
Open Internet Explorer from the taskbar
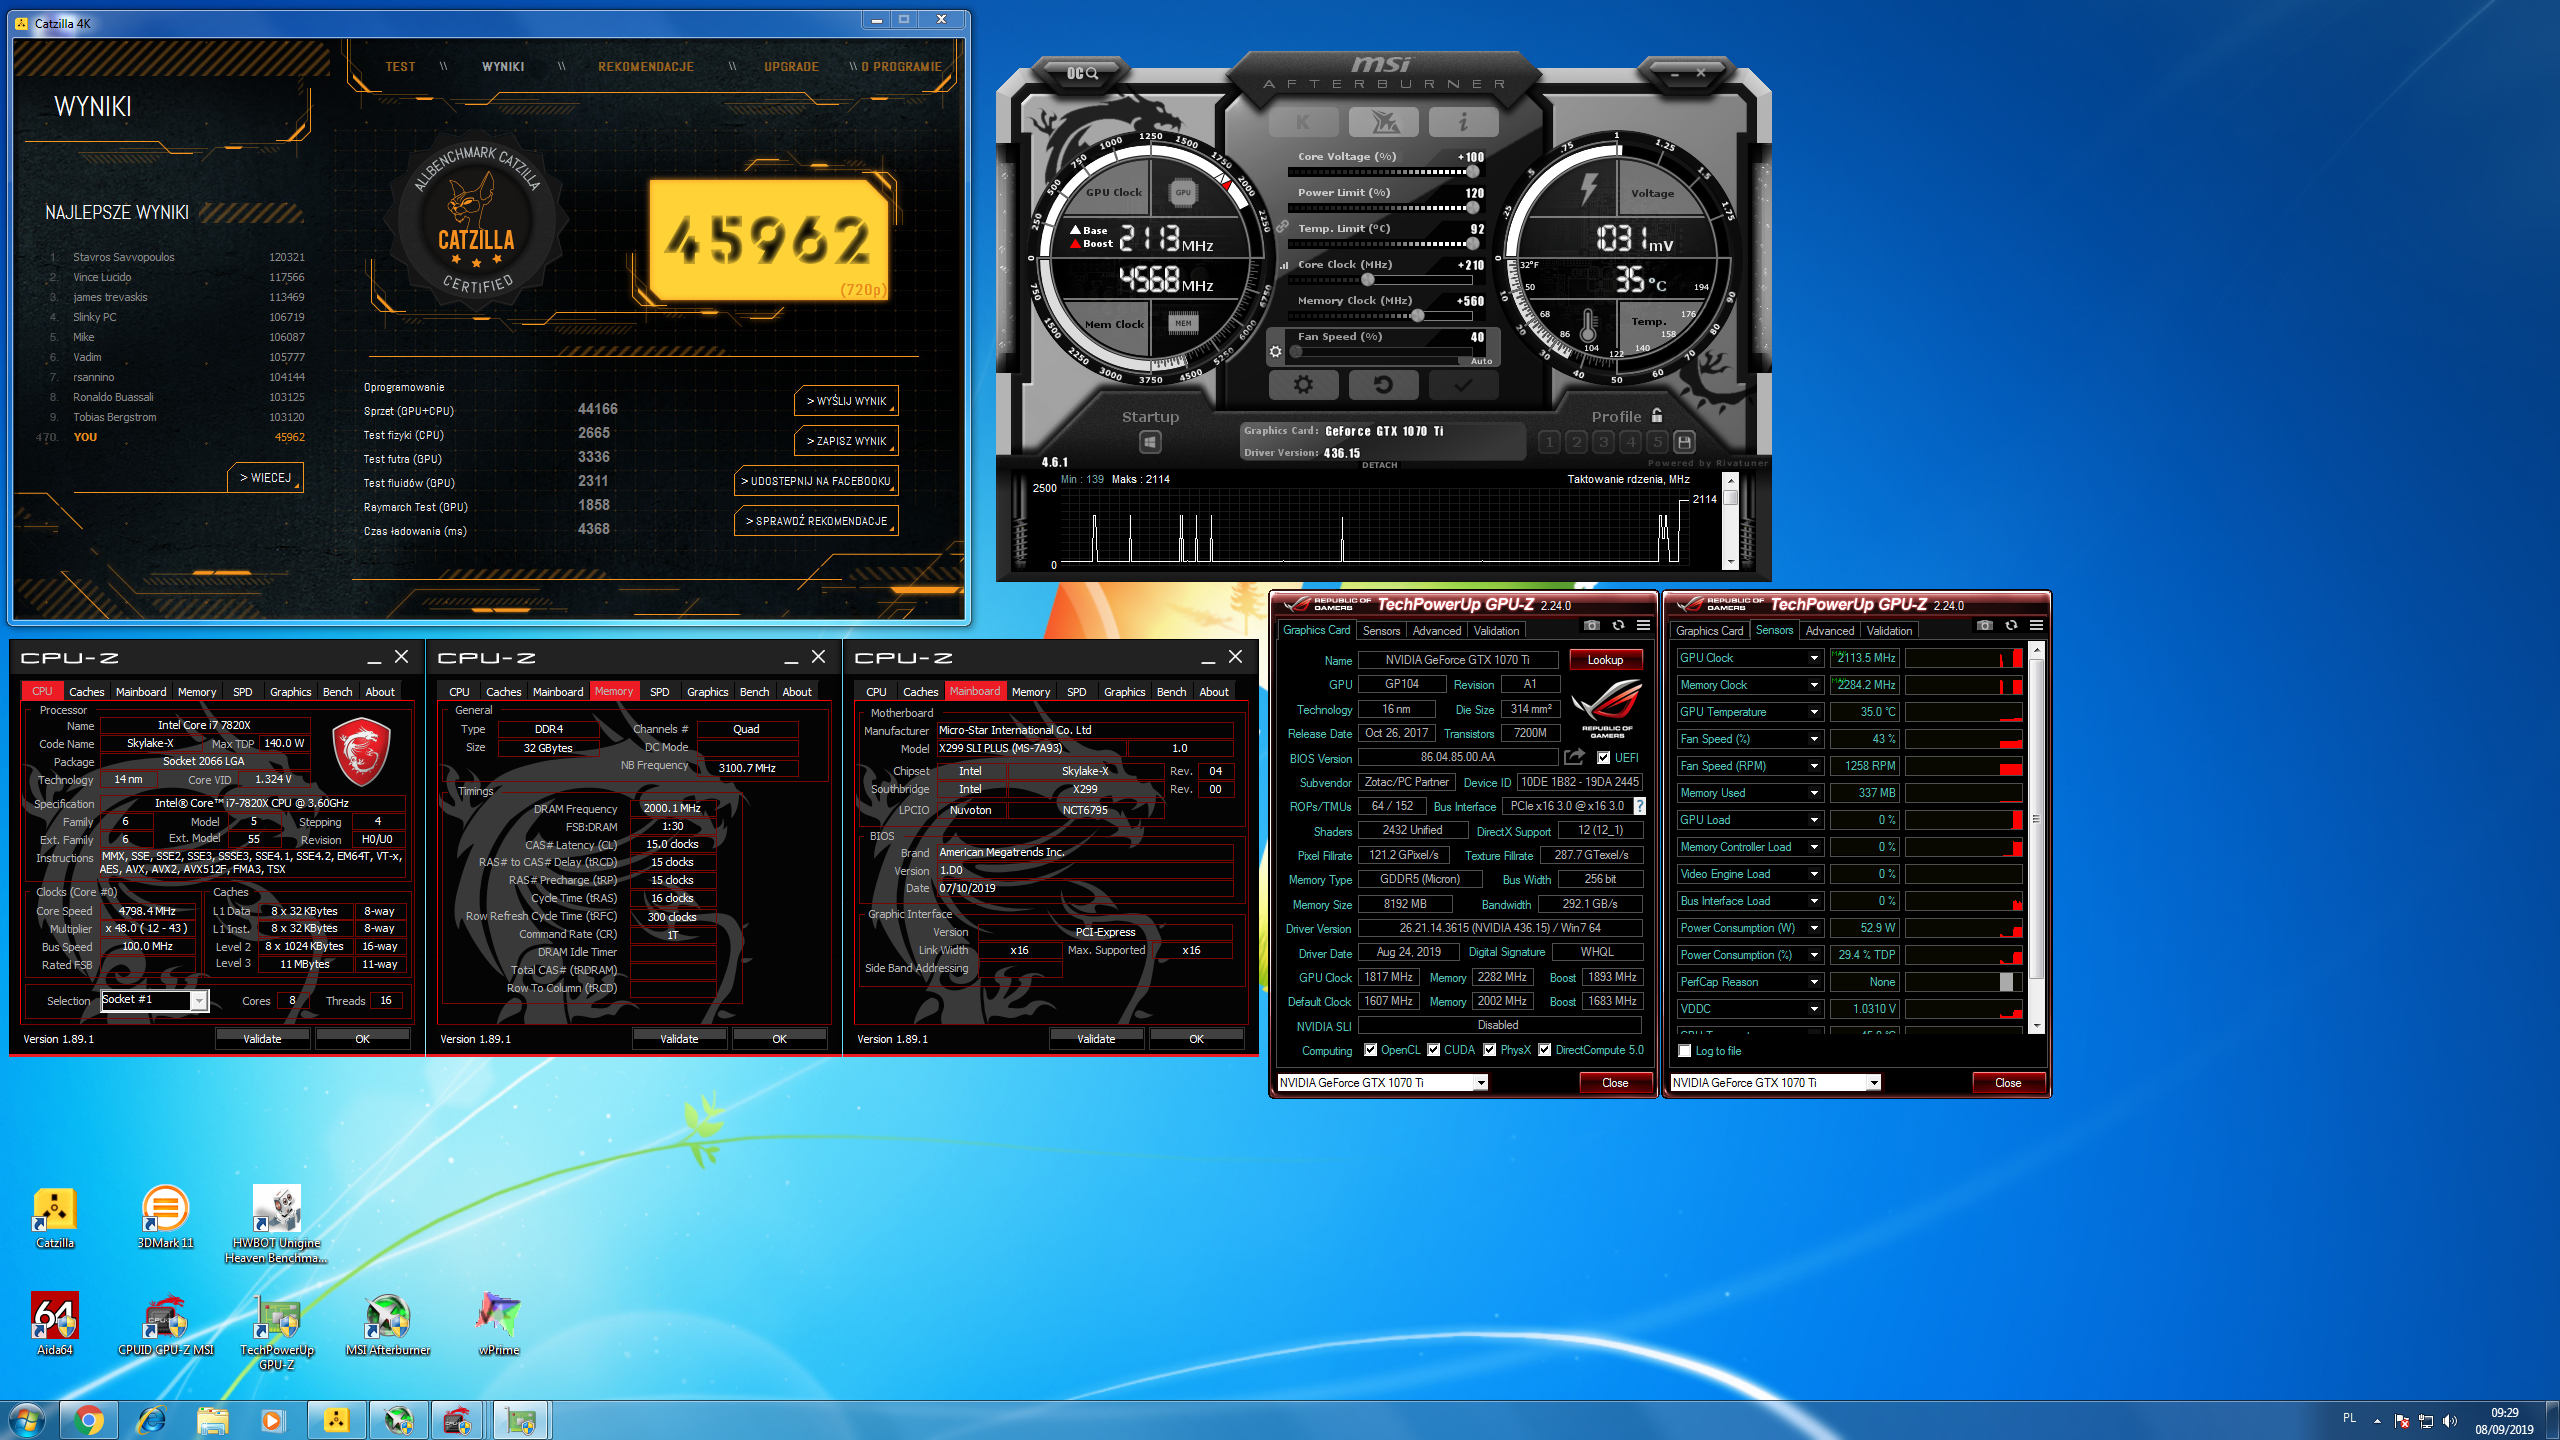click(151, 1420)
